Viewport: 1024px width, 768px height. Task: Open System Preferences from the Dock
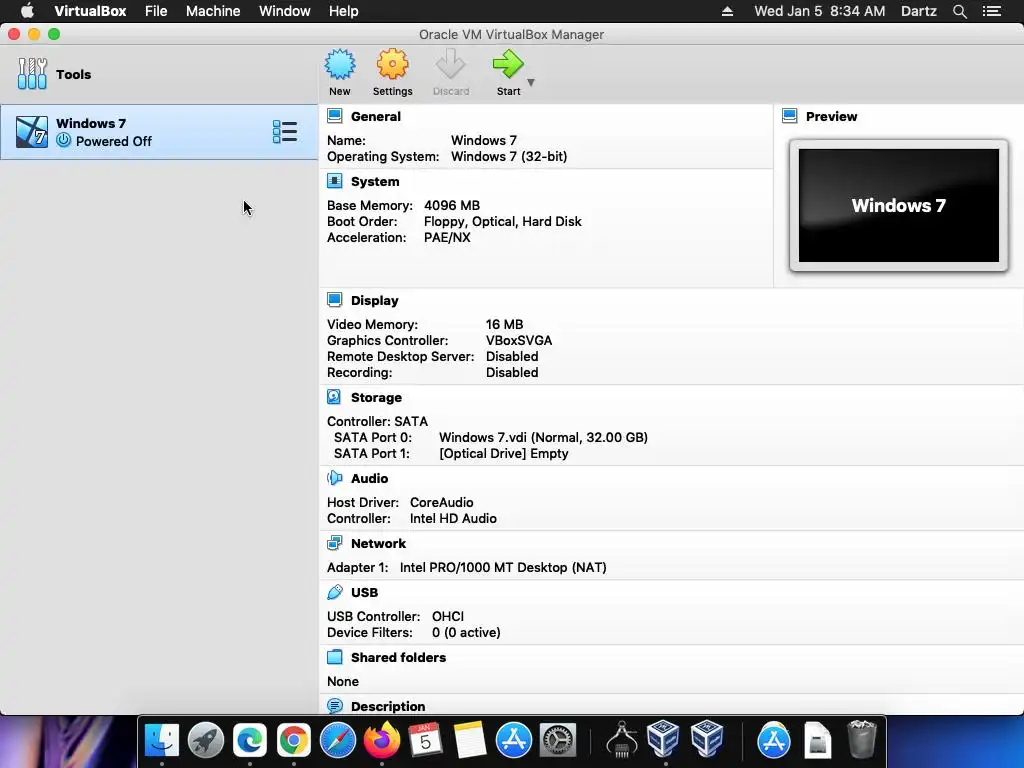pos(558,740)
